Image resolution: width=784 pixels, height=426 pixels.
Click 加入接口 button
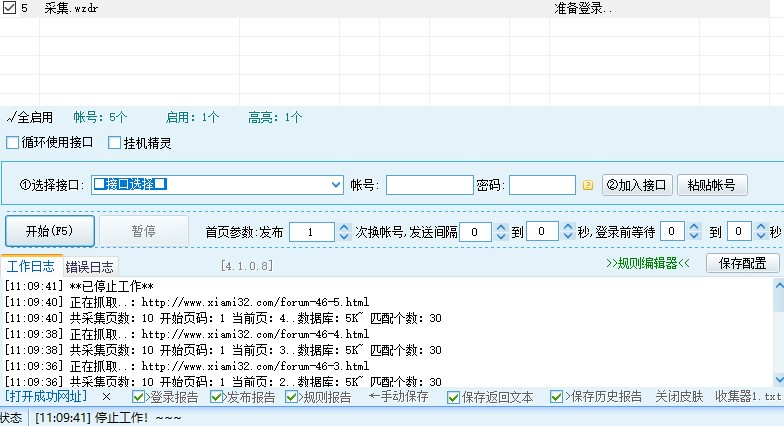pyautogui.click(x=636, y=185)
